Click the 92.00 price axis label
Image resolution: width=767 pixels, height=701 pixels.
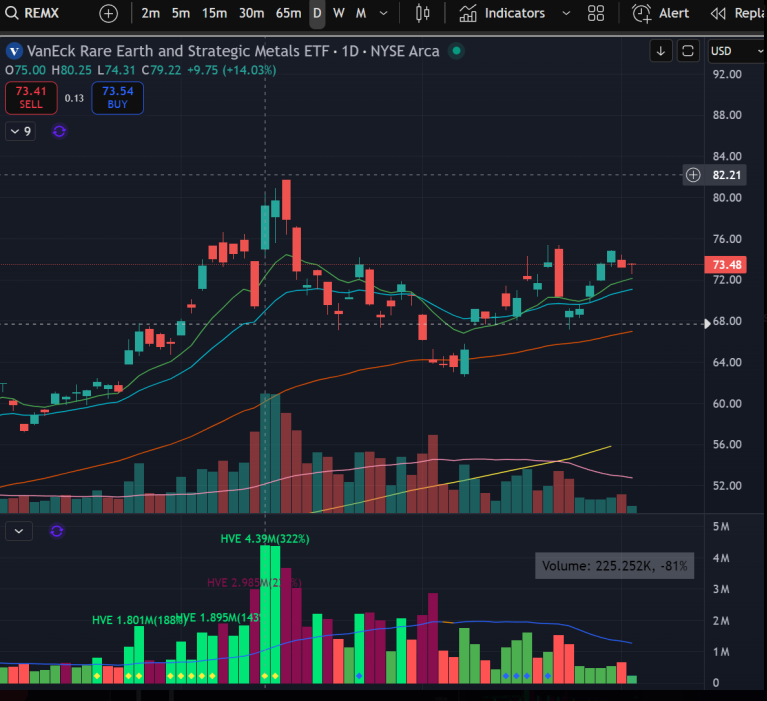tap(727, 74)
